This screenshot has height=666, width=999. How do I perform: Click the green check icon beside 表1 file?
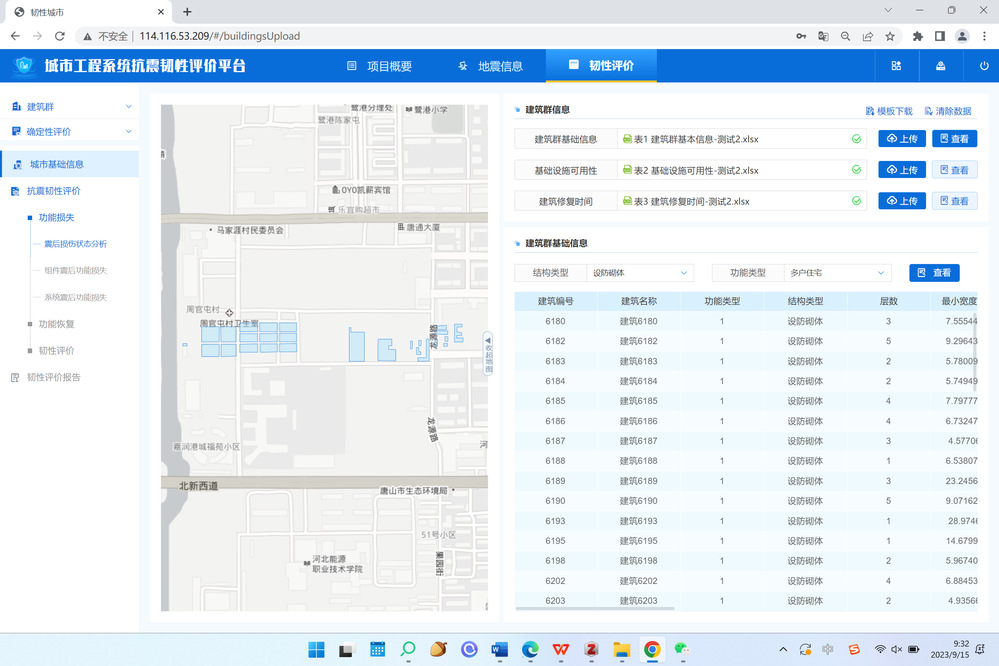tap(856, 139)
